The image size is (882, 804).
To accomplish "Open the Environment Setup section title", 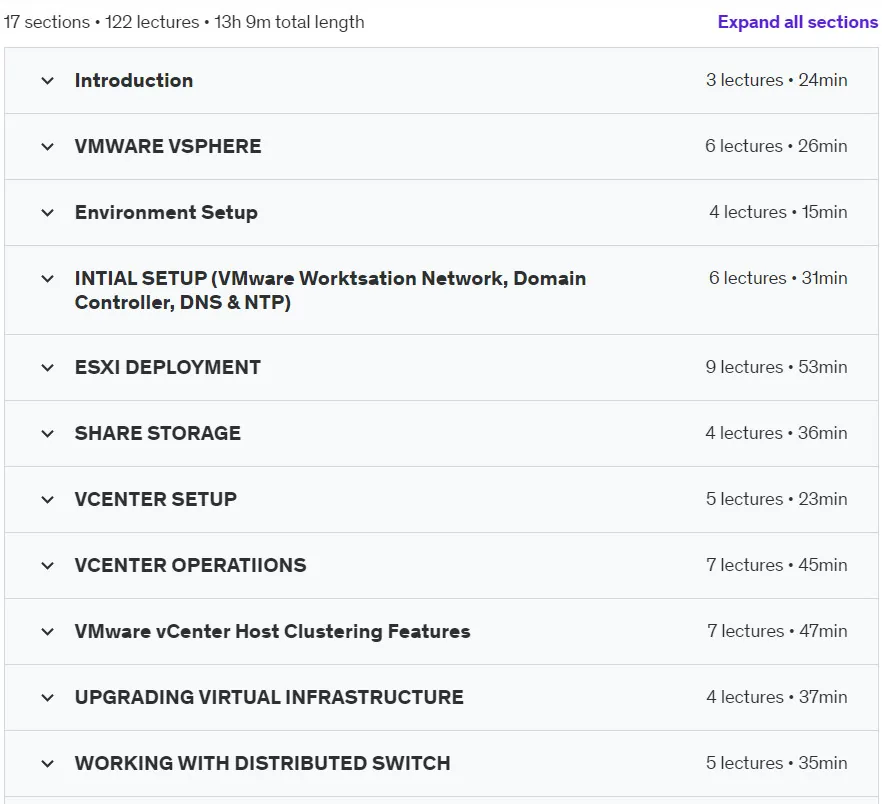I will (x=166, y=213).
